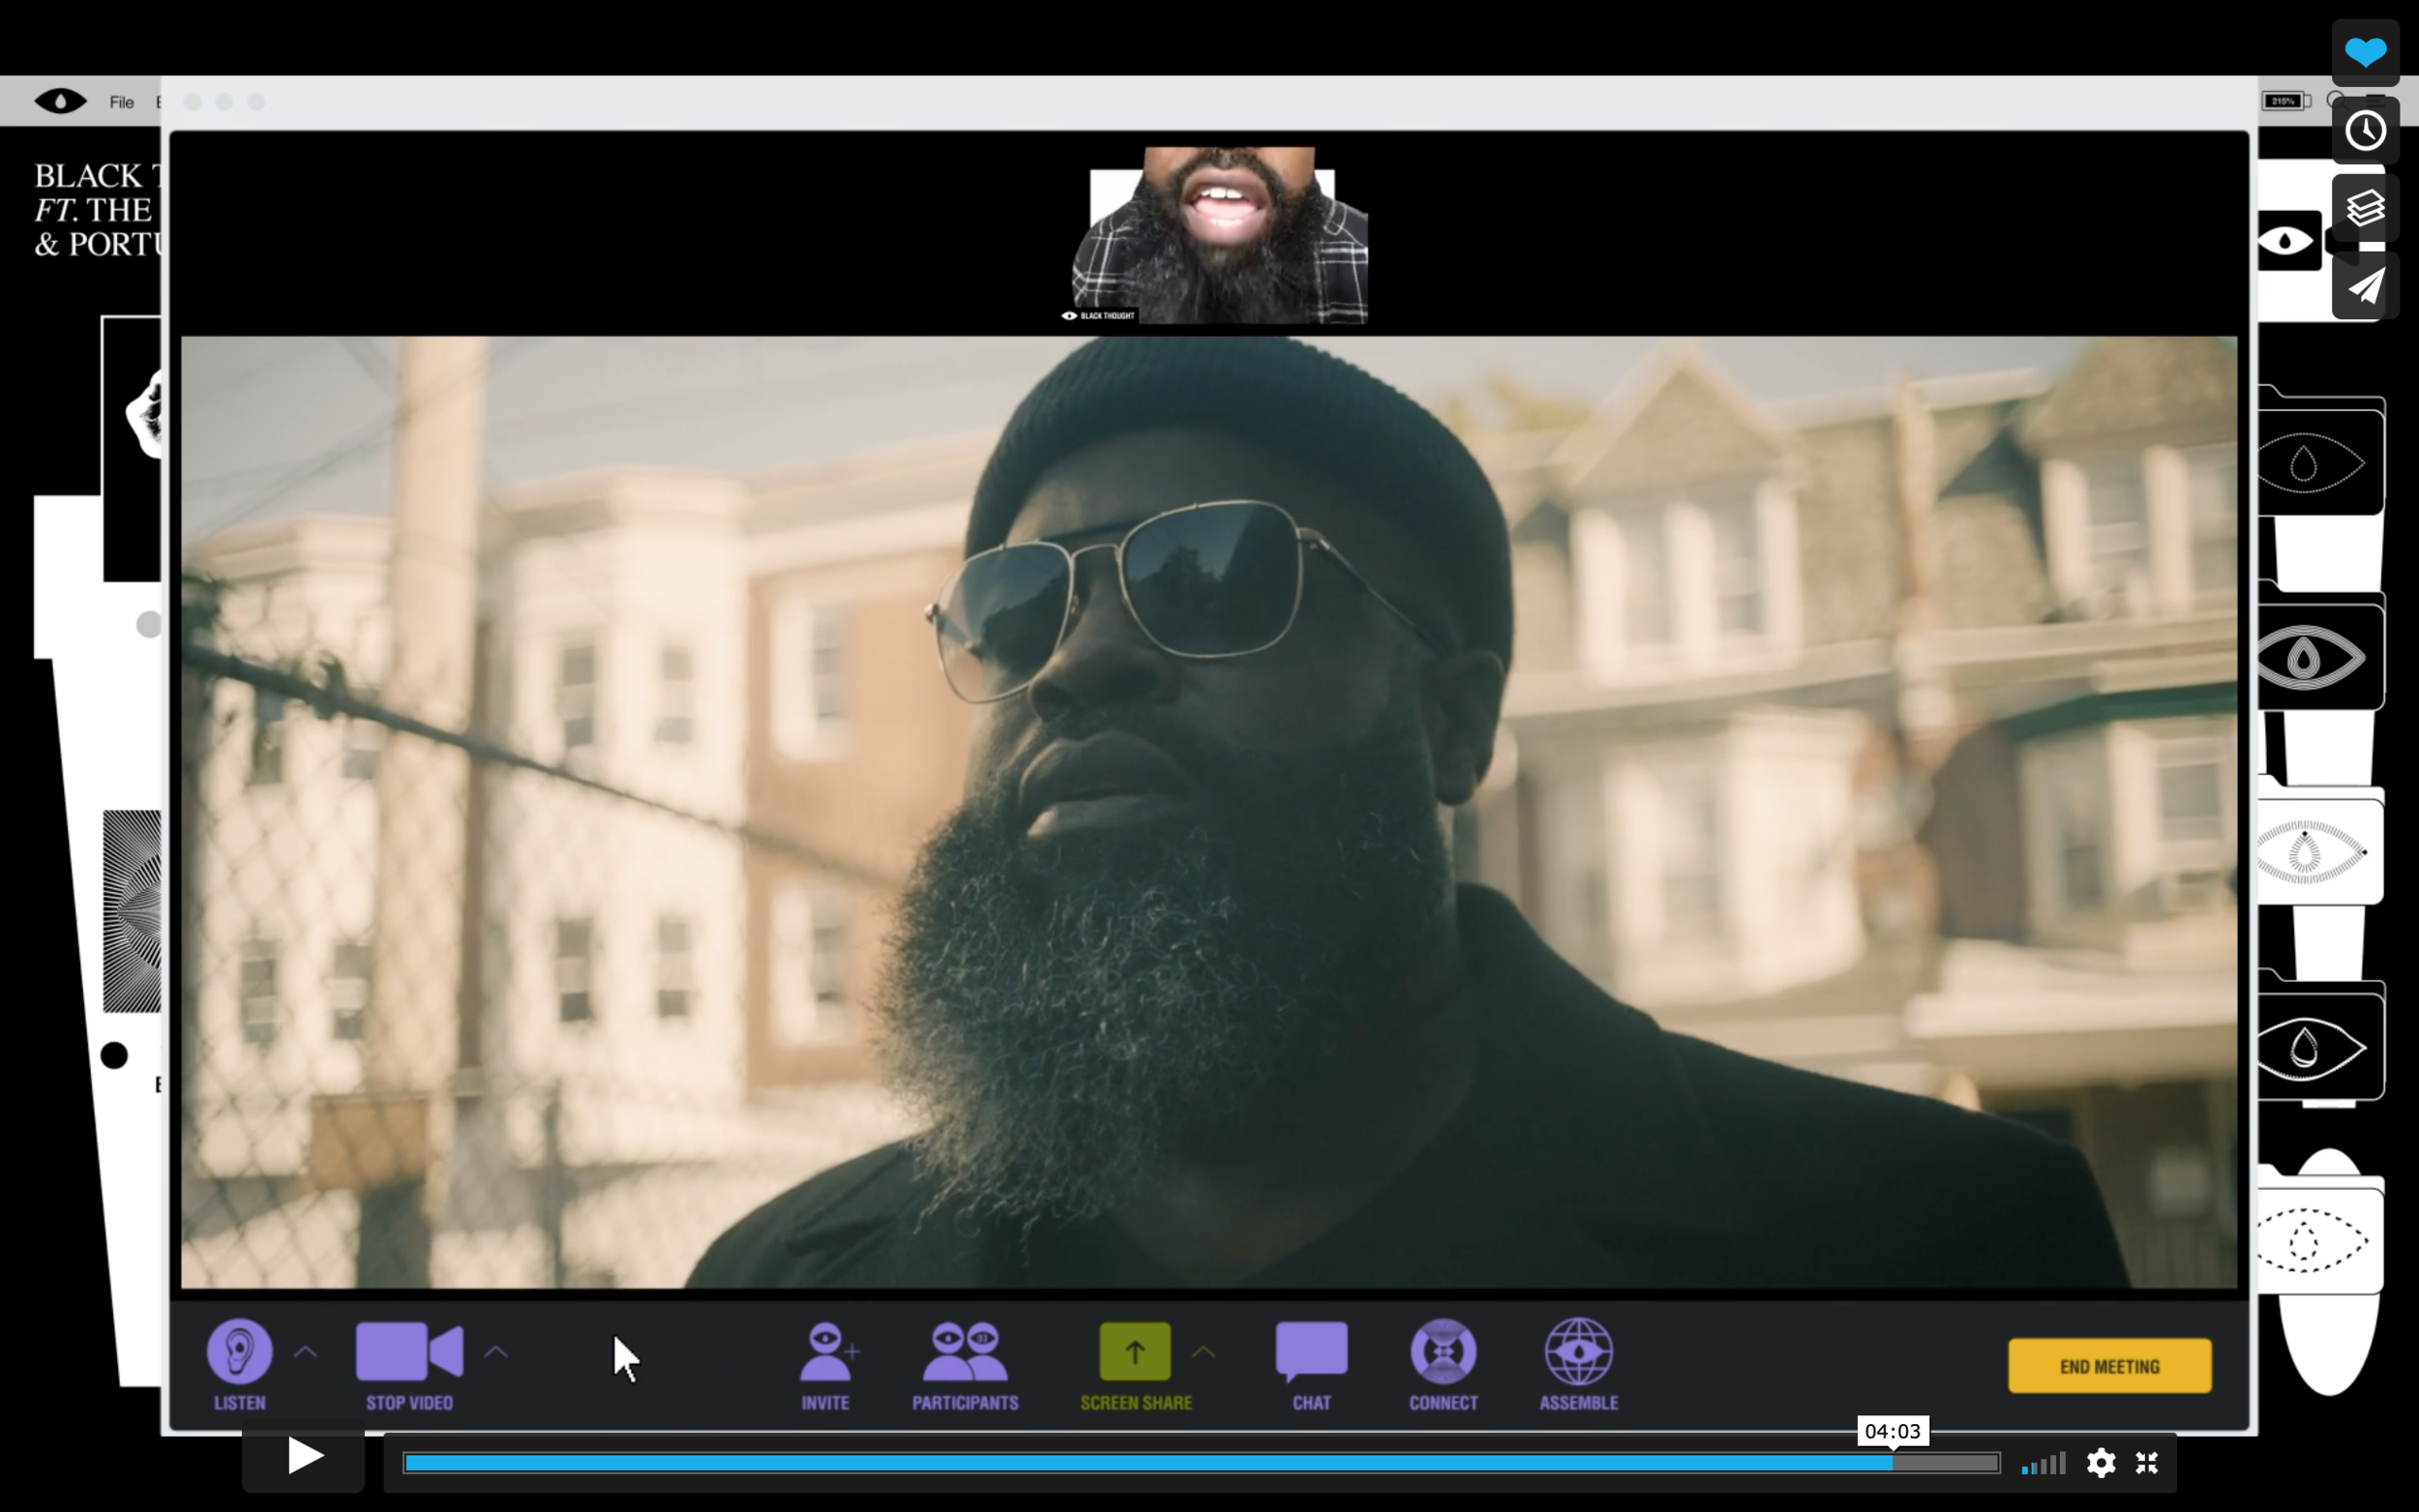Open the player settings gear
Viewport: 2419px width, 1512px height.
(2101, 1463)
